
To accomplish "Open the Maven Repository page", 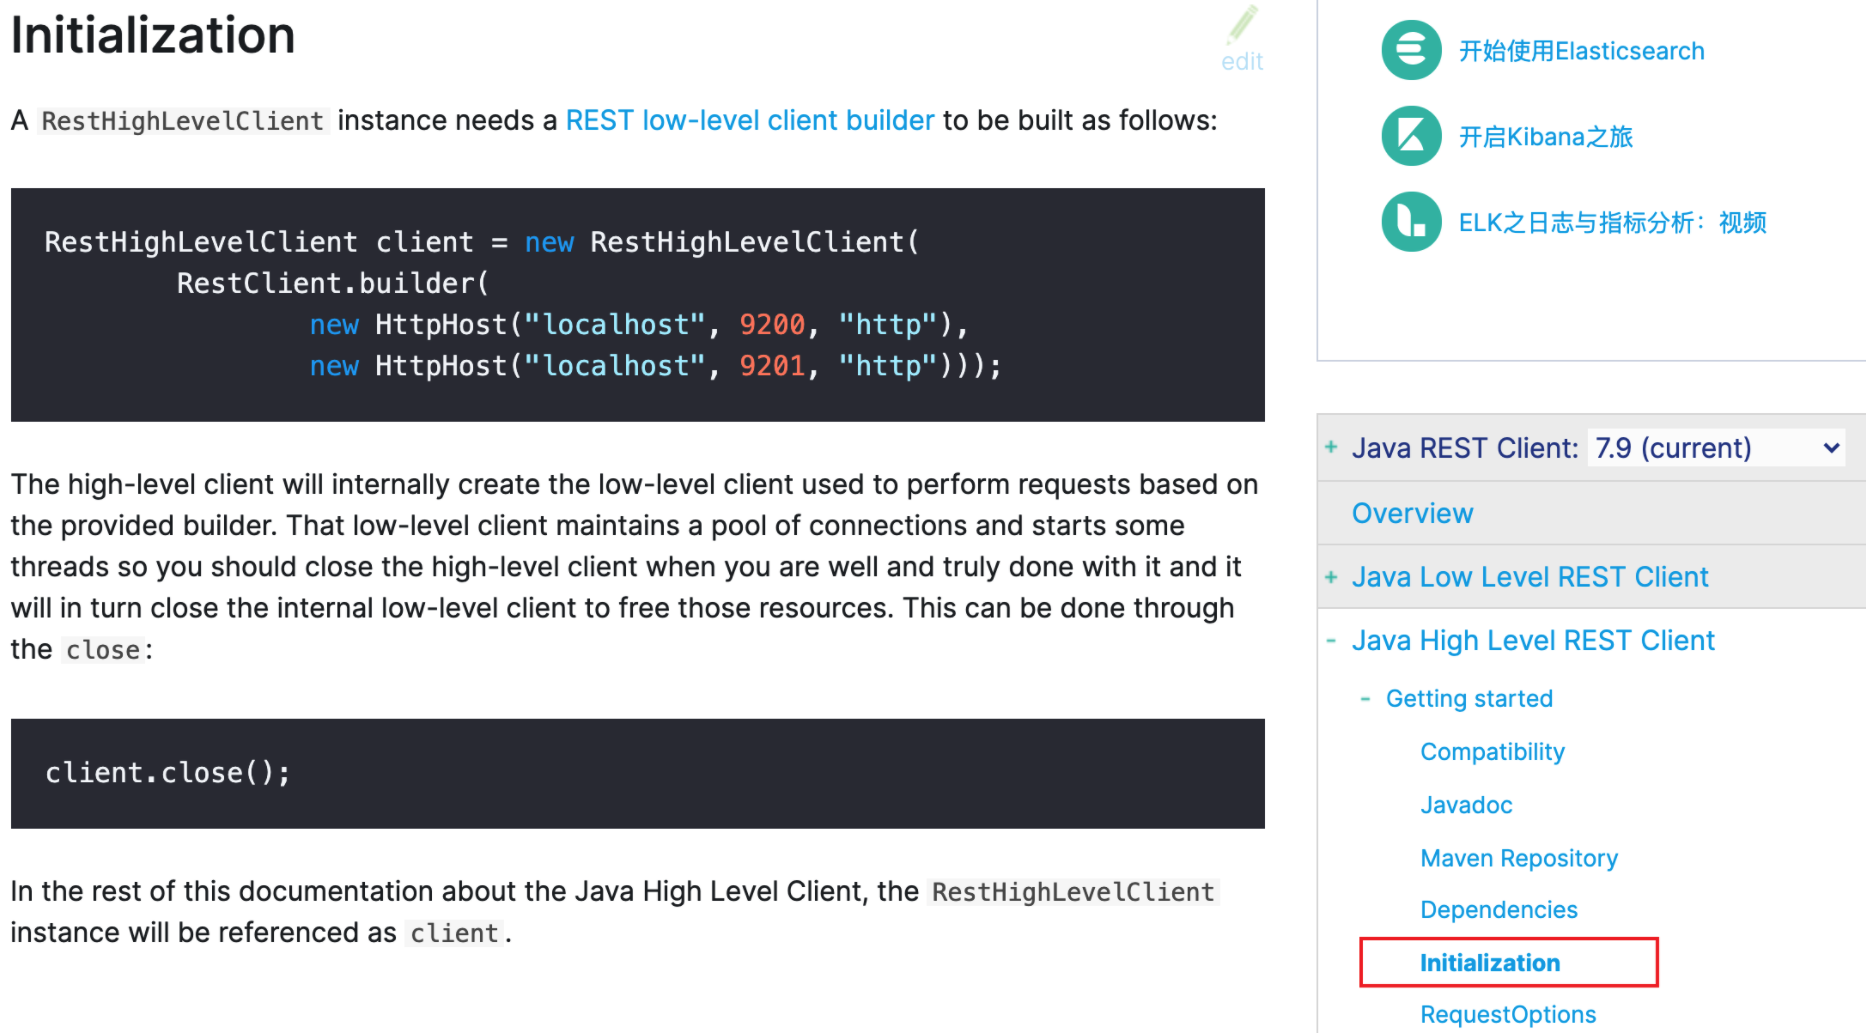I will (1519, 858).
